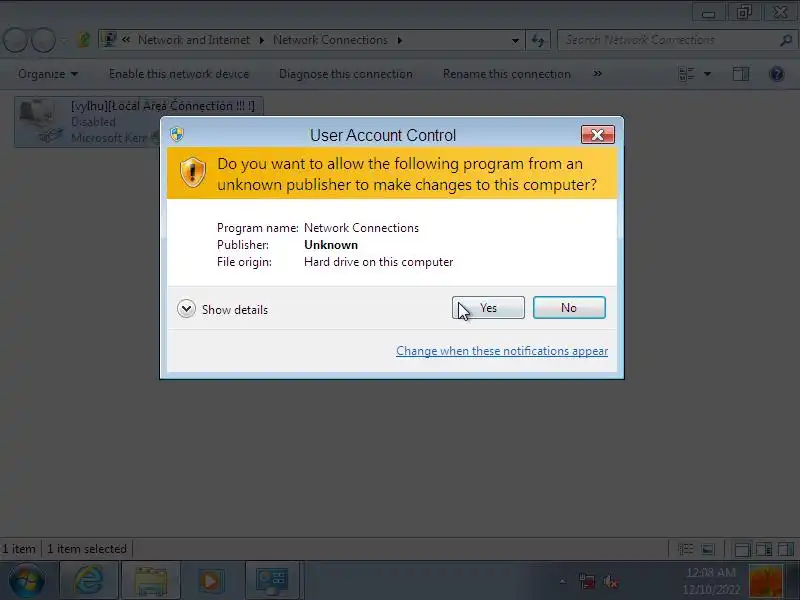Screen dimensions: 800x600
Task: Click Network Connections taskbar button
Action: [x=272, y=580]
